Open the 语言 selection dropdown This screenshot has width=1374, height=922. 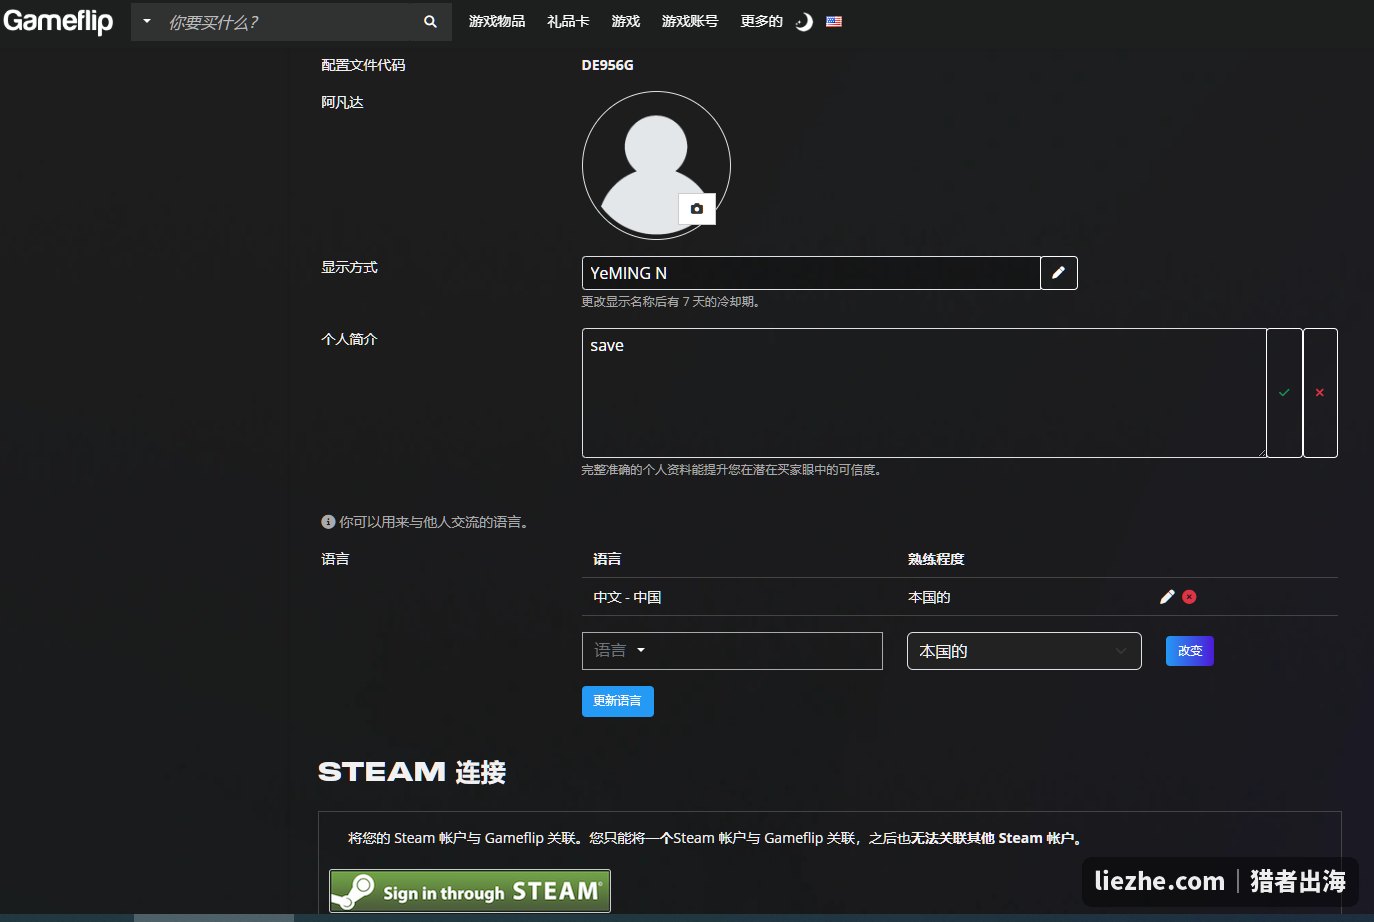732,651
